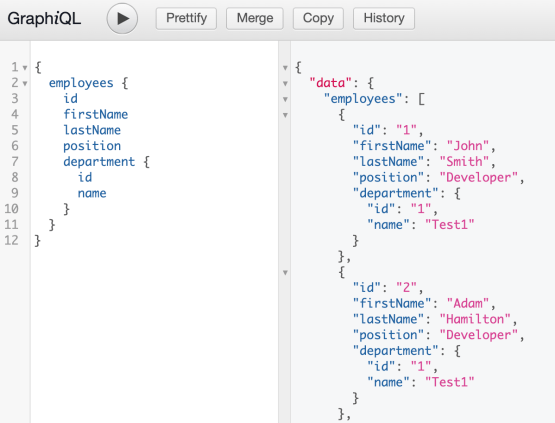The width and height of the screenshot is (555, 423).
Task: Collapse the "data" object fold arrow
Action: pyautogui.click(x=285, y=84)
